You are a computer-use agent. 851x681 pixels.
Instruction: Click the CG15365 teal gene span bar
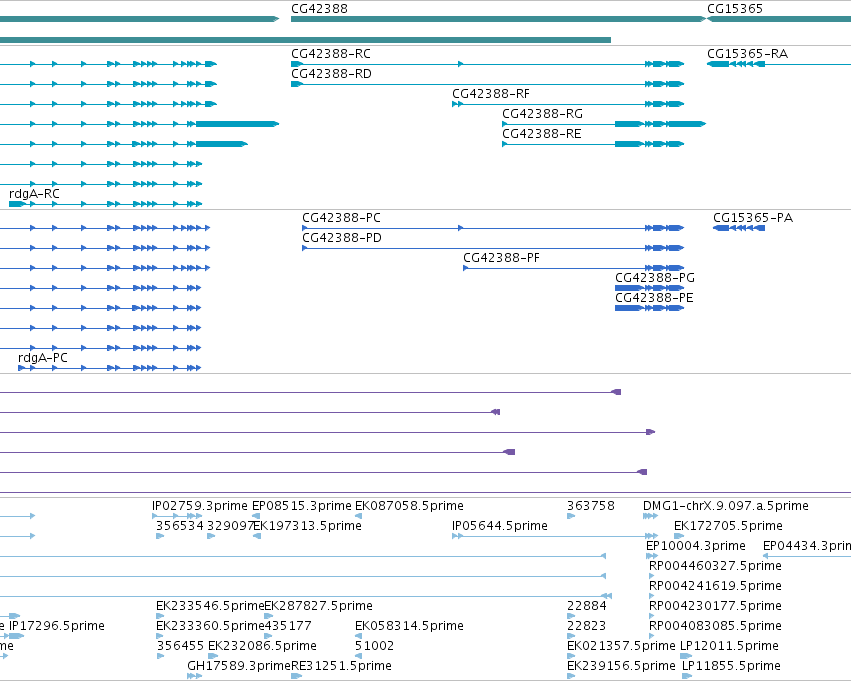[x=779, y=19]
